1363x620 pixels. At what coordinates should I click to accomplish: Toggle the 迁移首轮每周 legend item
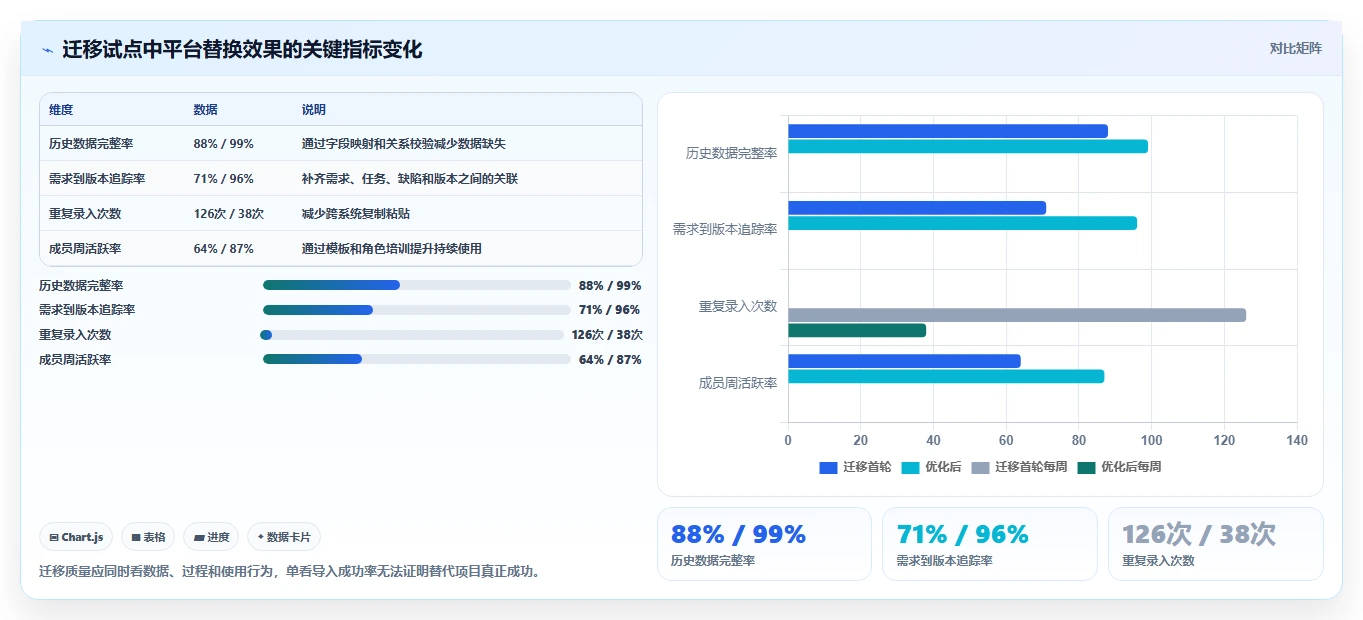click(x=1019, y=467)
